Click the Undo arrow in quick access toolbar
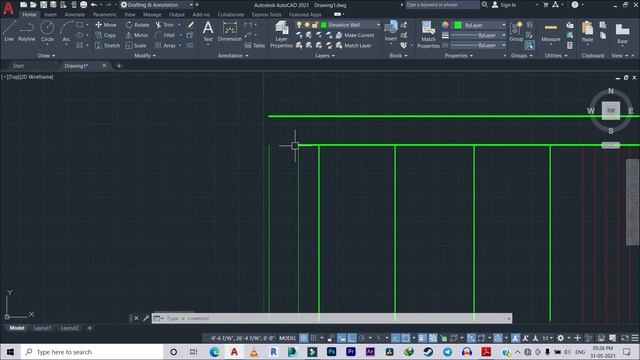Image resolution: width=640 pixels, height=360 pixels. pos(94,4)
